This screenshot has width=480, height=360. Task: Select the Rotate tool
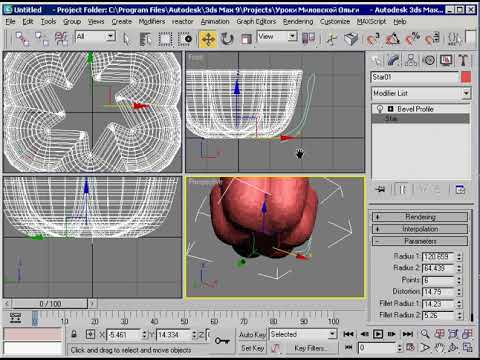[x=227, y=39]
